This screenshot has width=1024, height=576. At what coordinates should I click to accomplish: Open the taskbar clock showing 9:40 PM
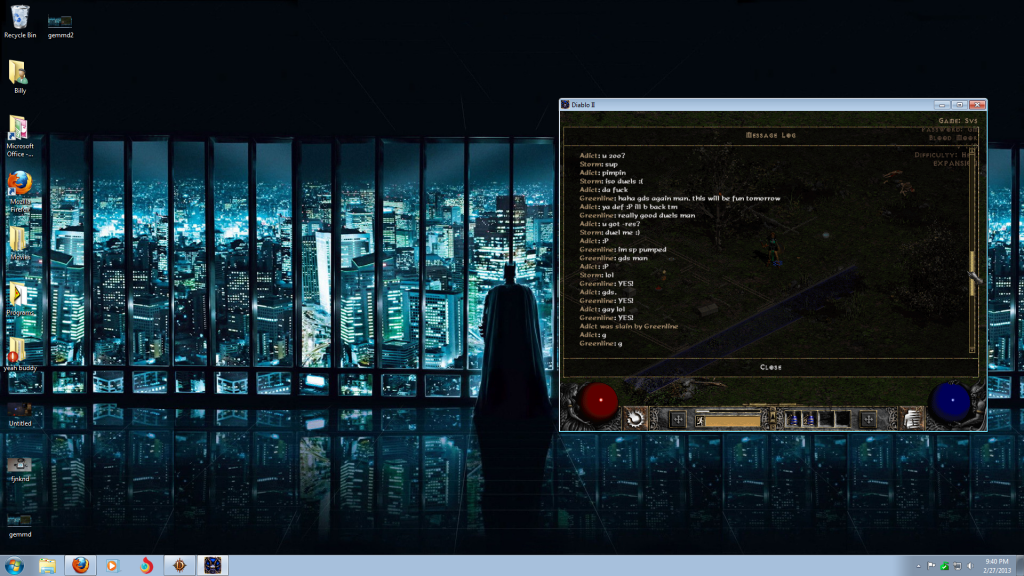tap(997, 566)
